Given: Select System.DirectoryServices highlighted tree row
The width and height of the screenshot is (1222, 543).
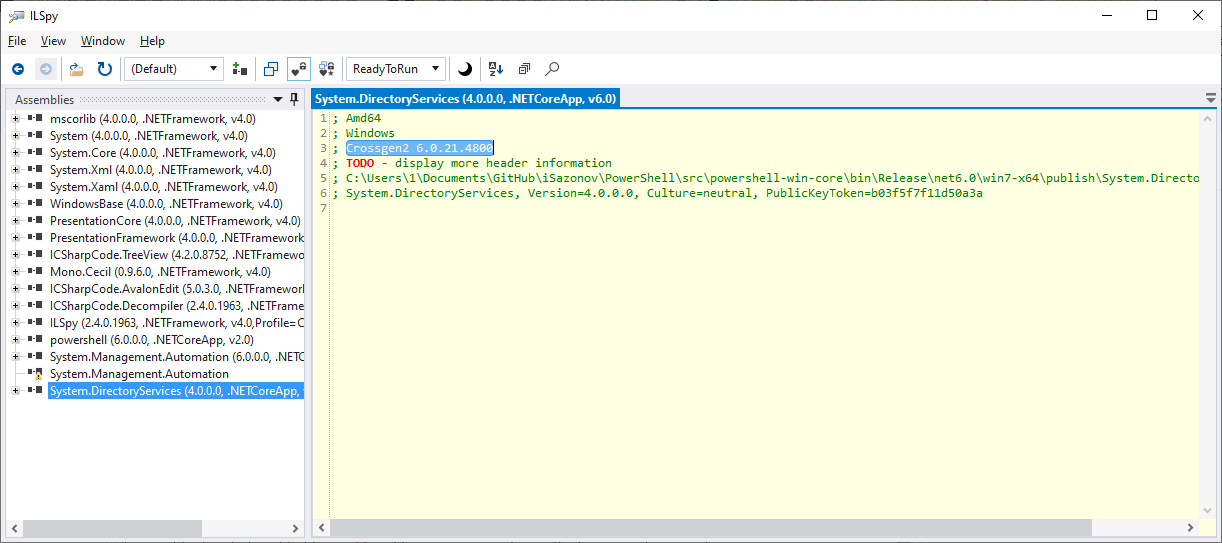Looking at the screenshot, I should pos(176,391).
